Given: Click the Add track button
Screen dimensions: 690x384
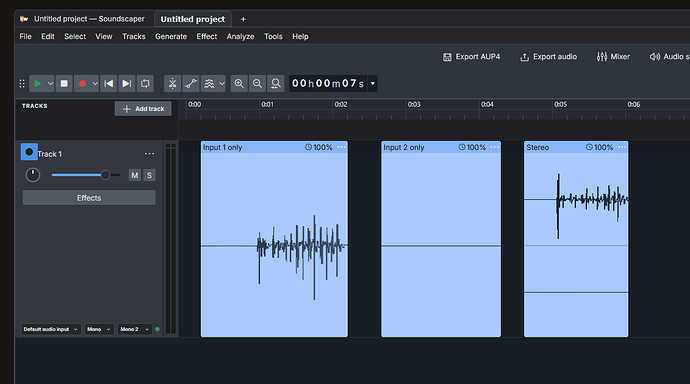Looking at the screenshot, I should [x=143, y=109].
